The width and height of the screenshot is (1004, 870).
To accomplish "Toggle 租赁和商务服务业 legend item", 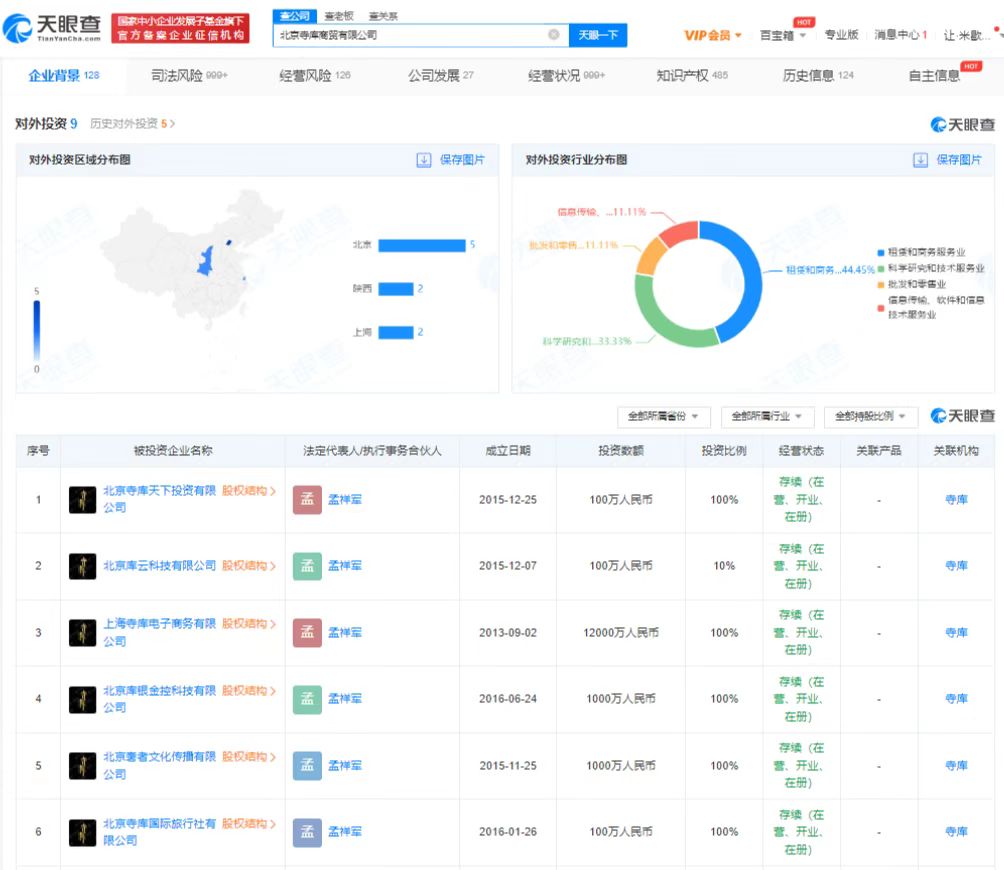I will click(x=921, y=252).
